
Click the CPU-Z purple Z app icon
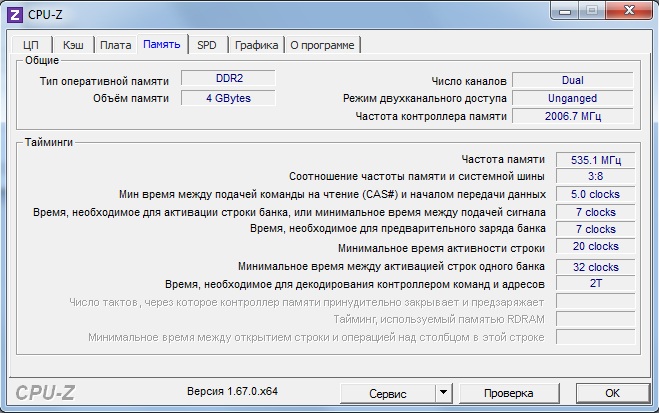click(x=15, y=15)
